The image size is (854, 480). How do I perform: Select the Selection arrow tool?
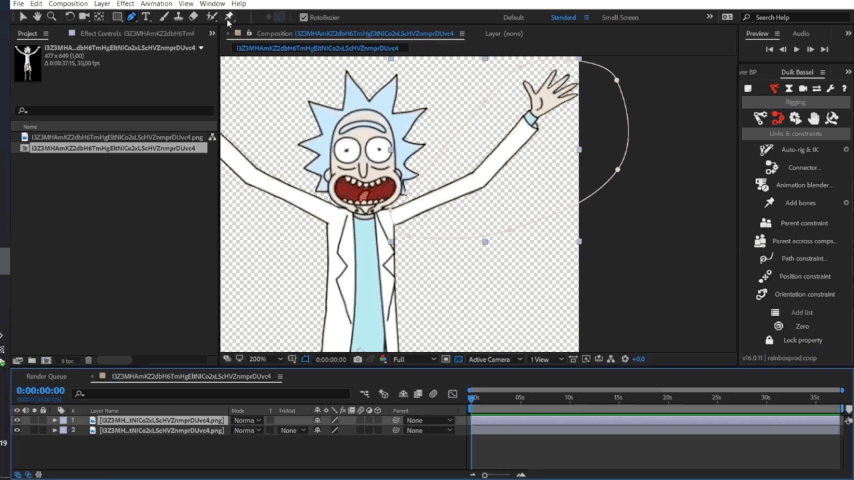click(23, 17)
